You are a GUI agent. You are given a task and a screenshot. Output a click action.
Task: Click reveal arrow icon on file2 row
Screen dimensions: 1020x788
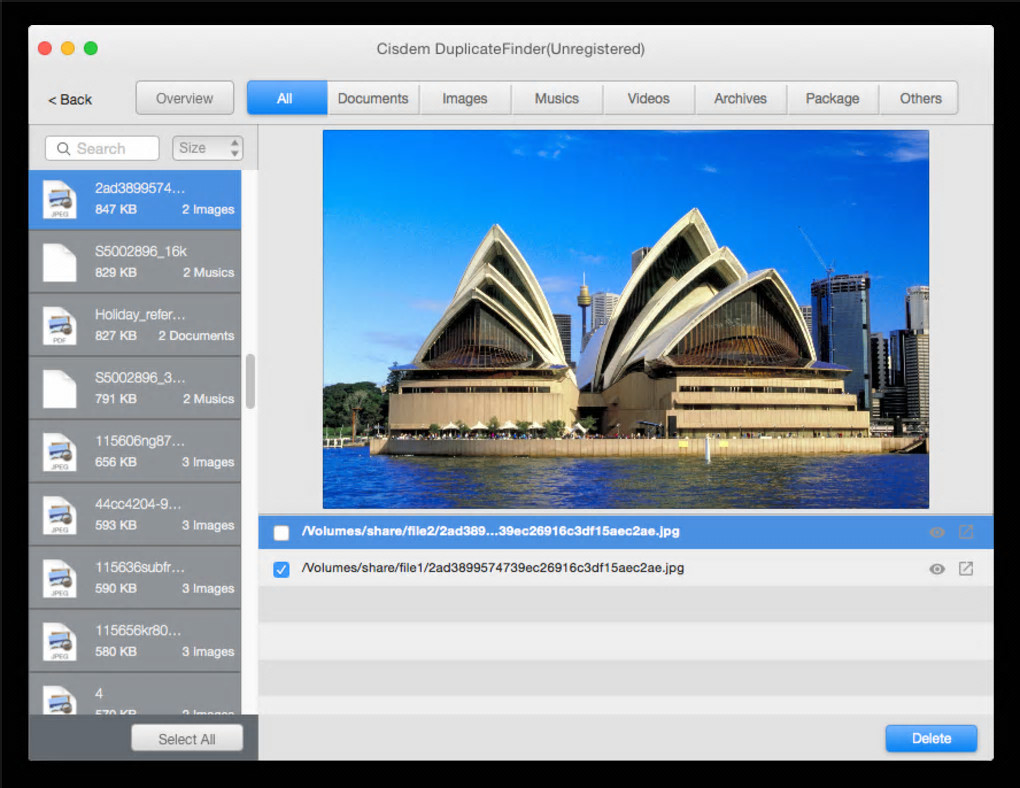[966, 532]
